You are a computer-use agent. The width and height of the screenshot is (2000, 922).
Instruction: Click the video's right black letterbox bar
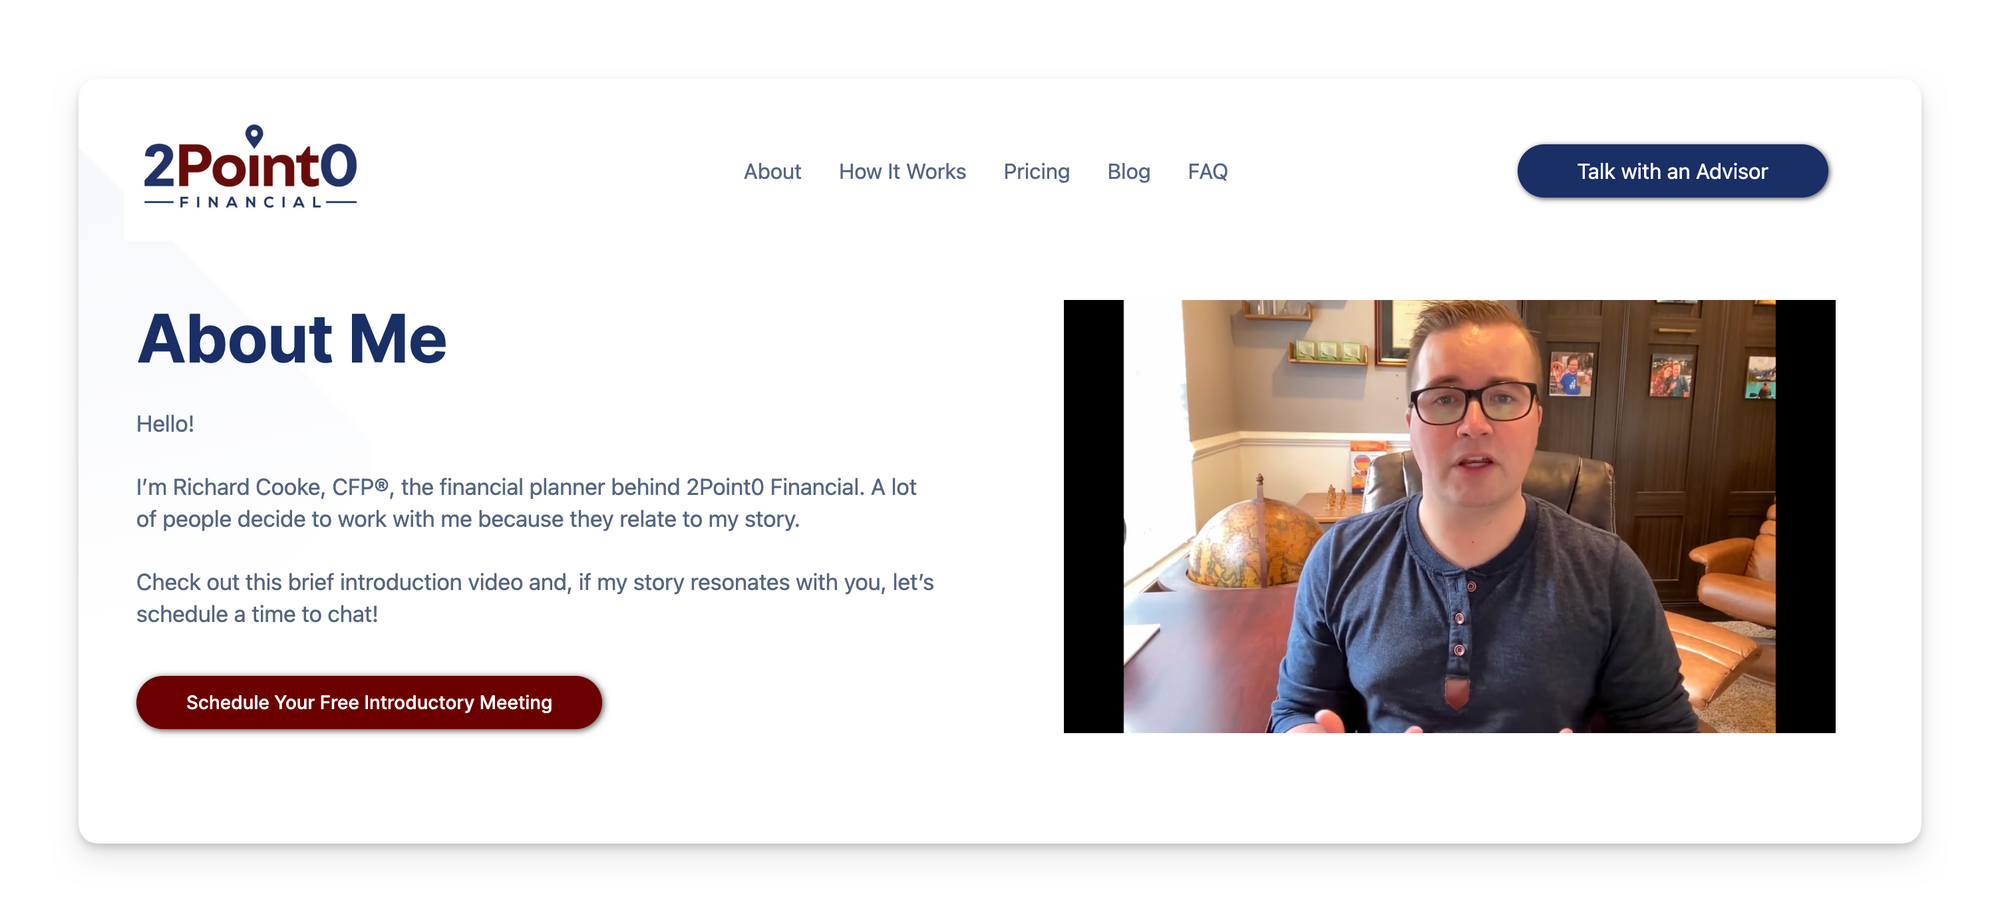pos(1806,516)
